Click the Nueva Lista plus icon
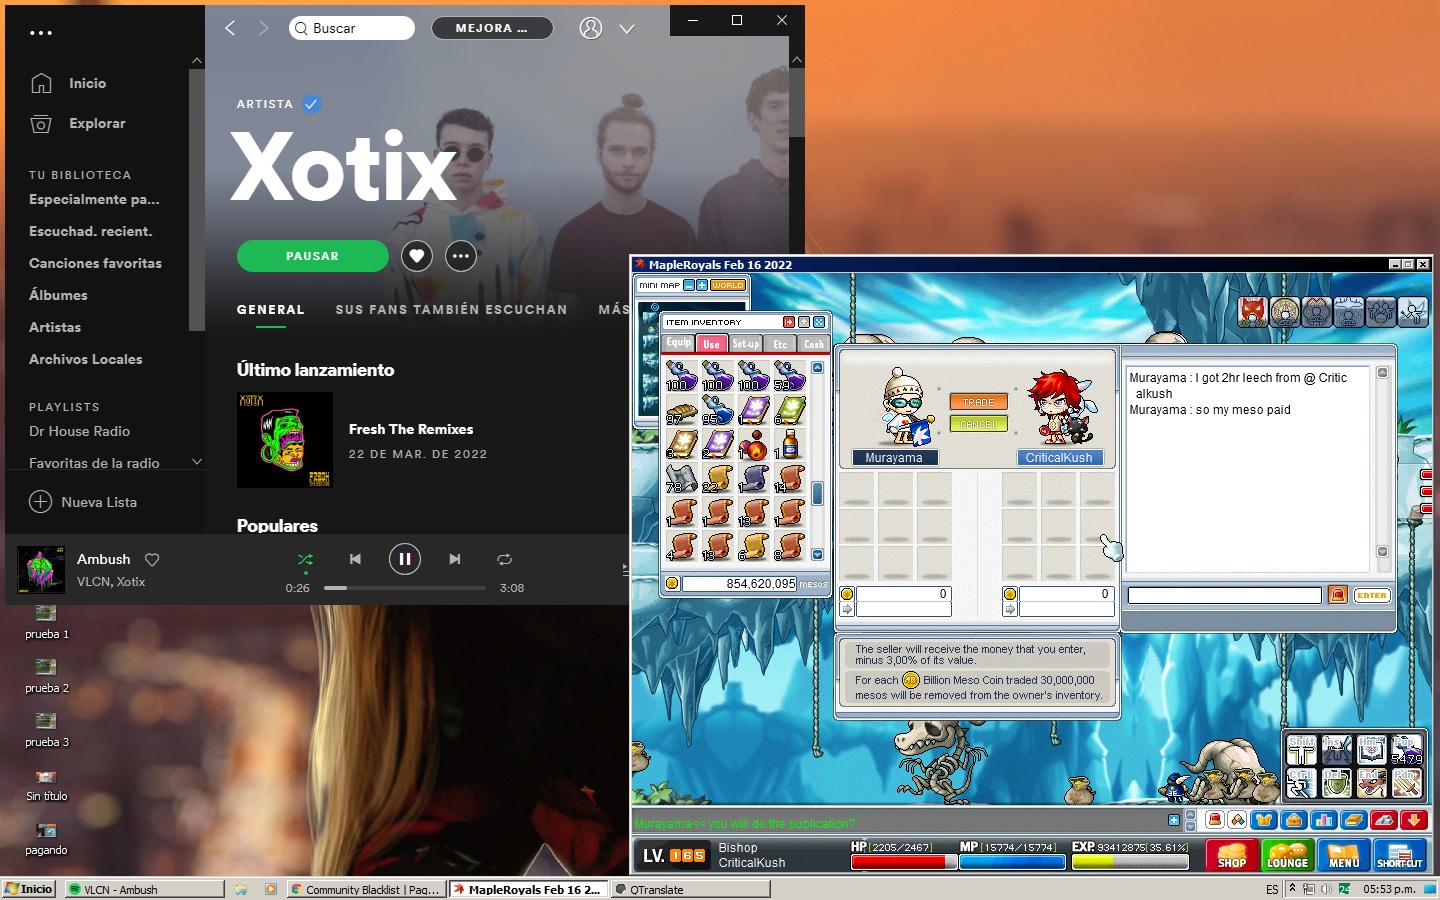This screenshot has width=1440, height=900. point(40,502)
